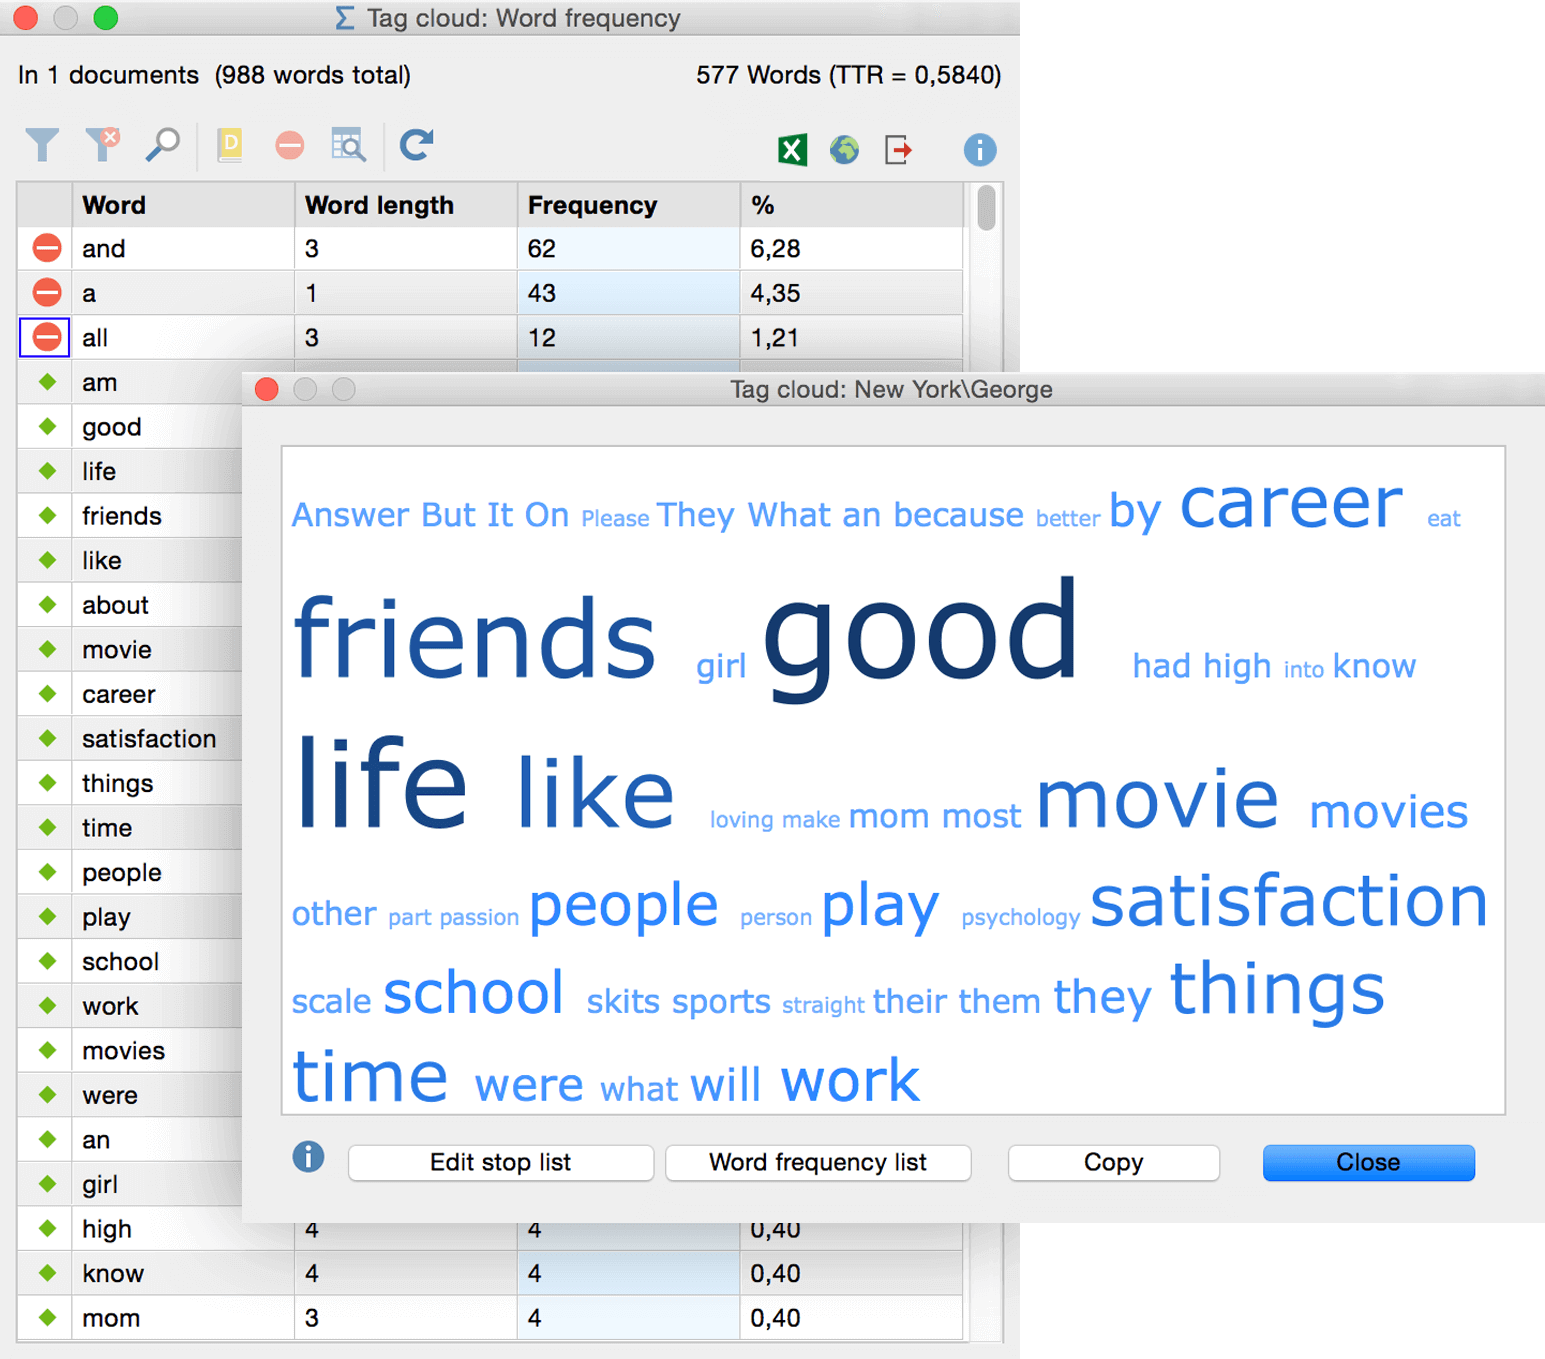The width and height of the screenshot is (1545, 1359).
Task: Click the export icon with the red arrow
Action: click(x=898, y=150)
